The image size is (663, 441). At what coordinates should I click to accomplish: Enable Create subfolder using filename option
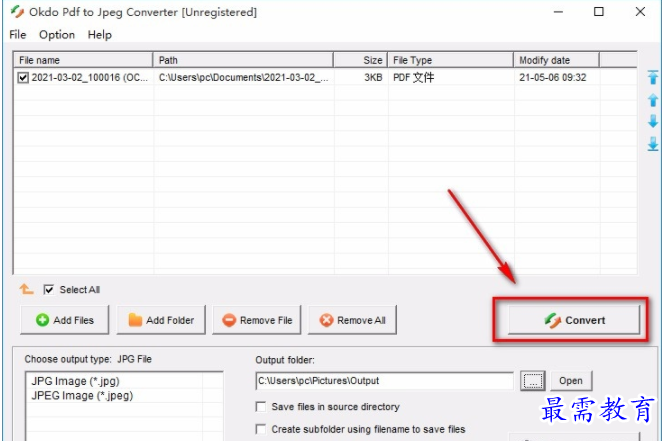261,429
